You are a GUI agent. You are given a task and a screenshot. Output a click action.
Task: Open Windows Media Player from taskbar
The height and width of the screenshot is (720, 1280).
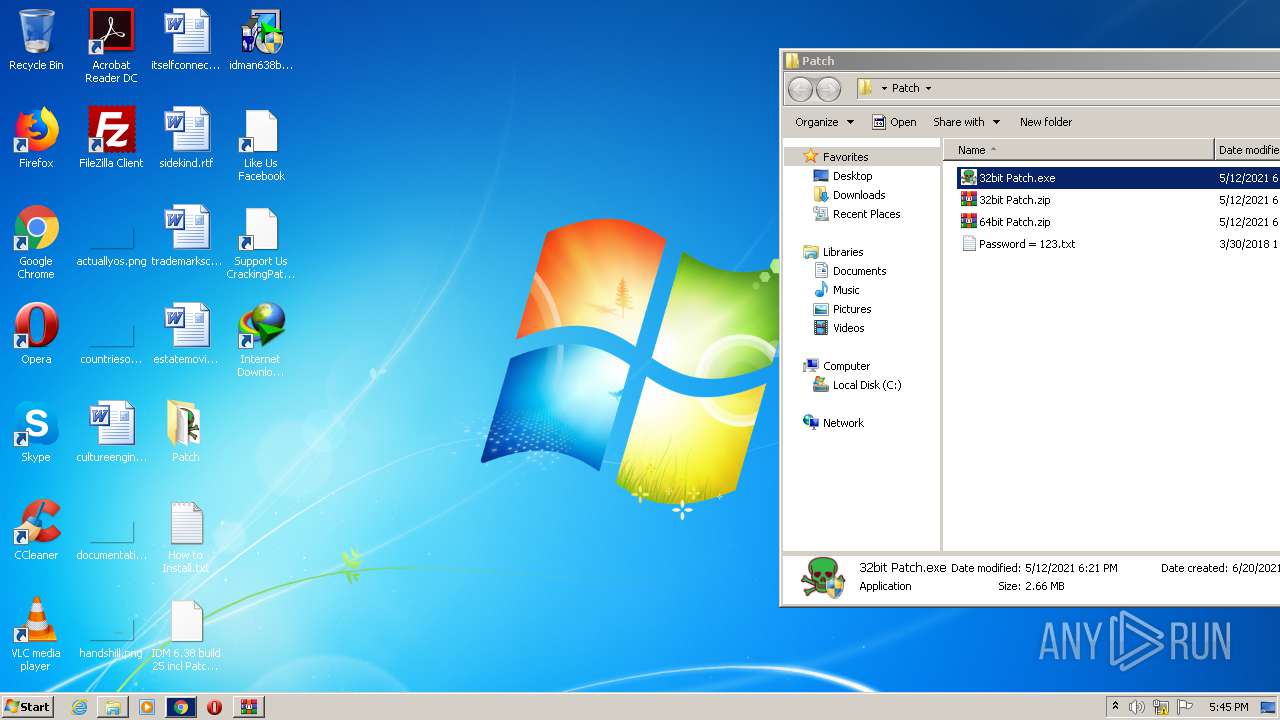click(x=147, y=707)
